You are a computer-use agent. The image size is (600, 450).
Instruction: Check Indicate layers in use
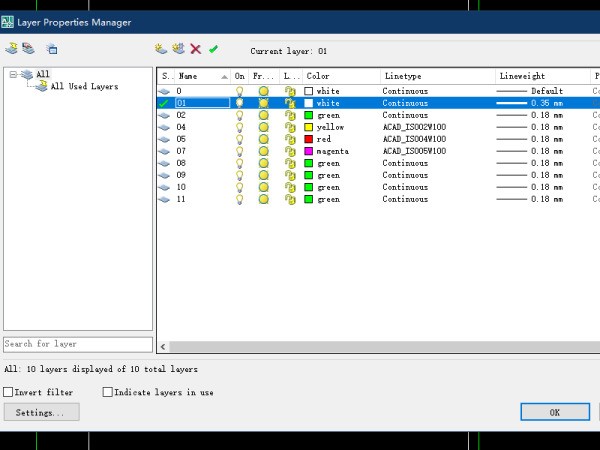108,392
